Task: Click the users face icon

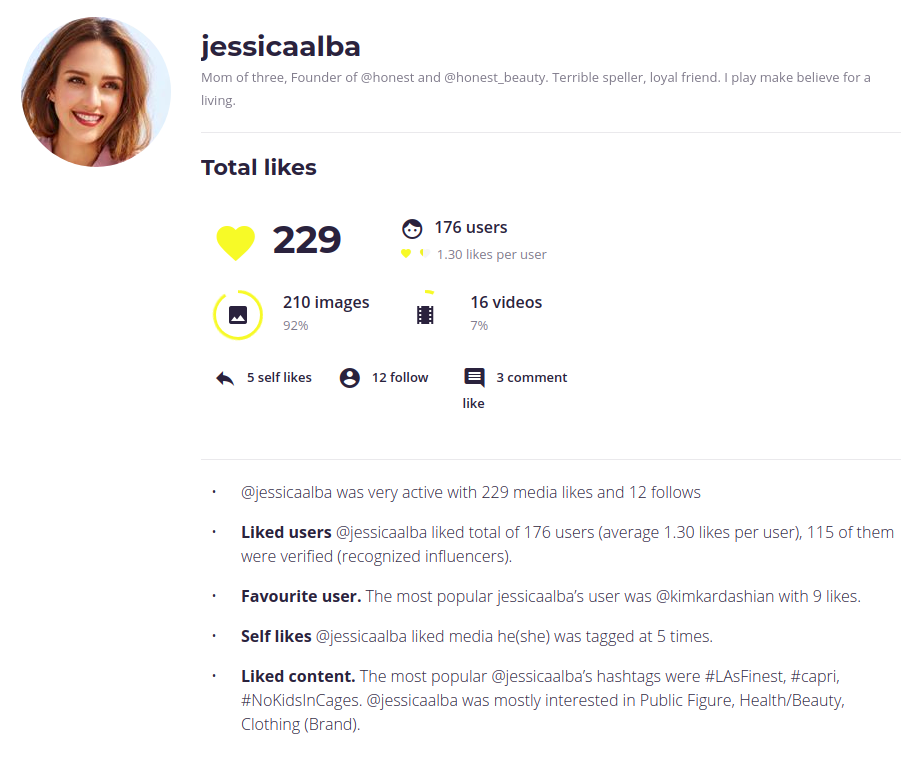Action: point(412,228)
